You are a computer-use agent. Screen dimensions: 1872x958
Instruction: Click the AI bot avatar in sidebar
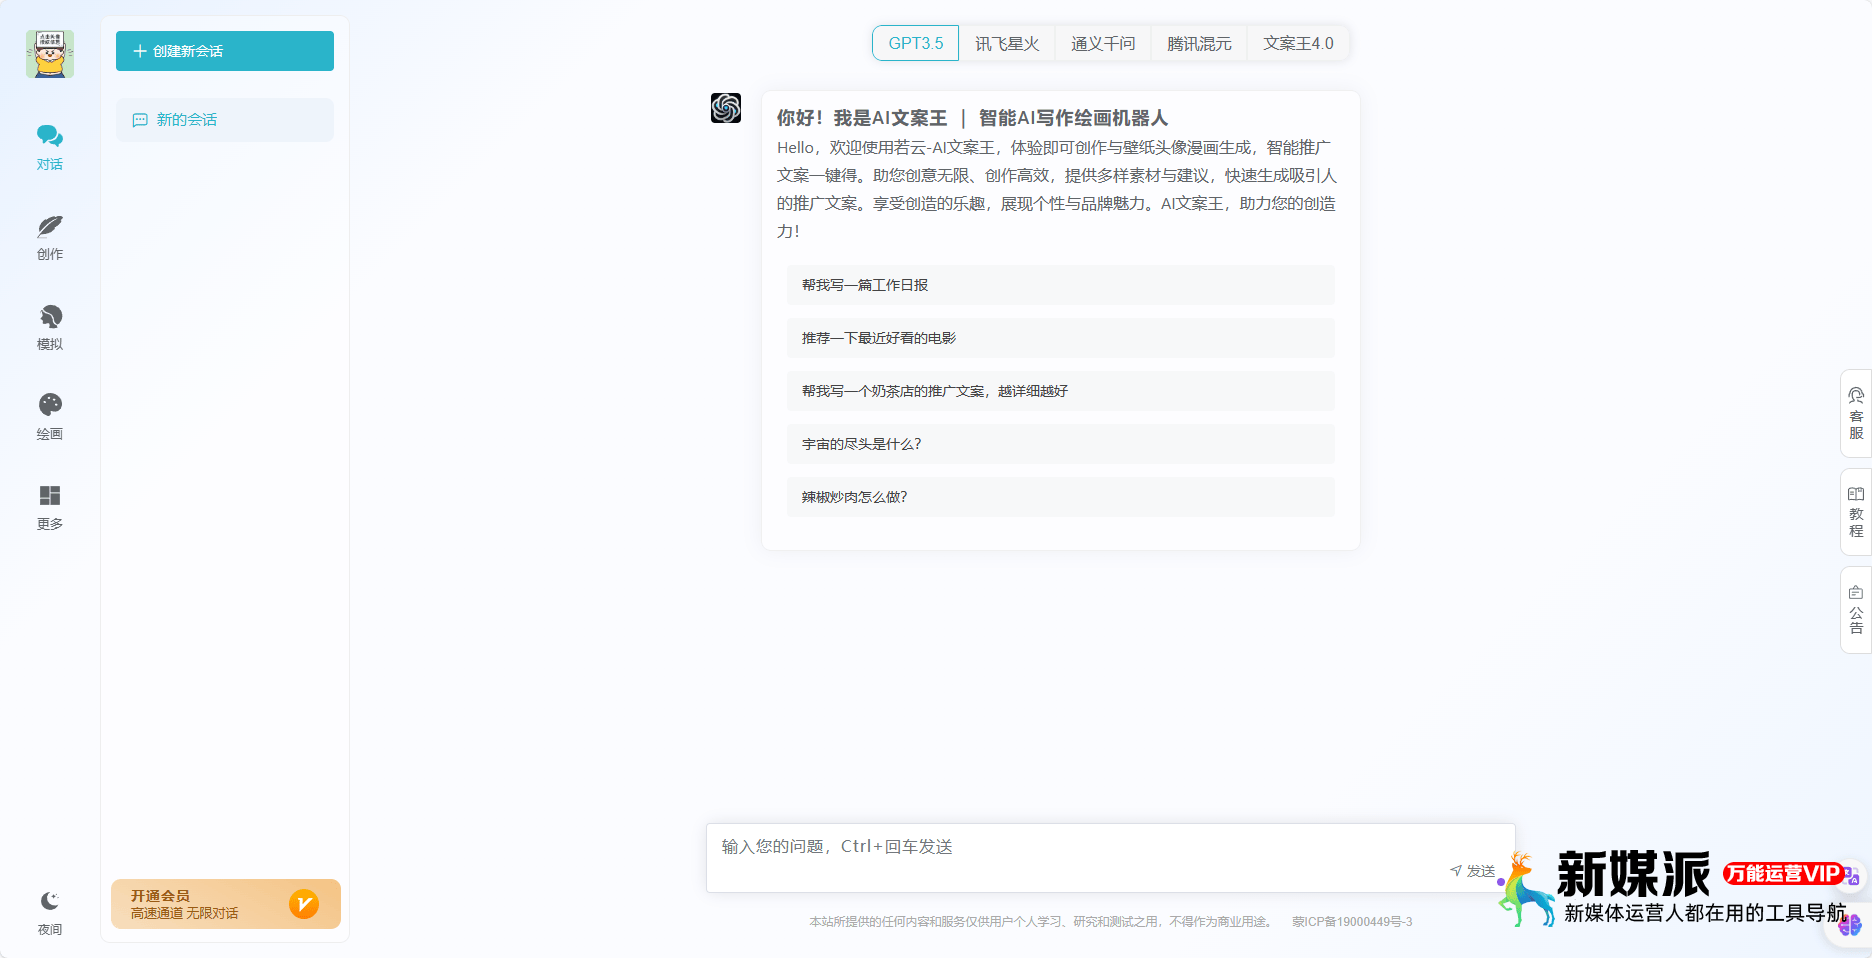(50, 53)
